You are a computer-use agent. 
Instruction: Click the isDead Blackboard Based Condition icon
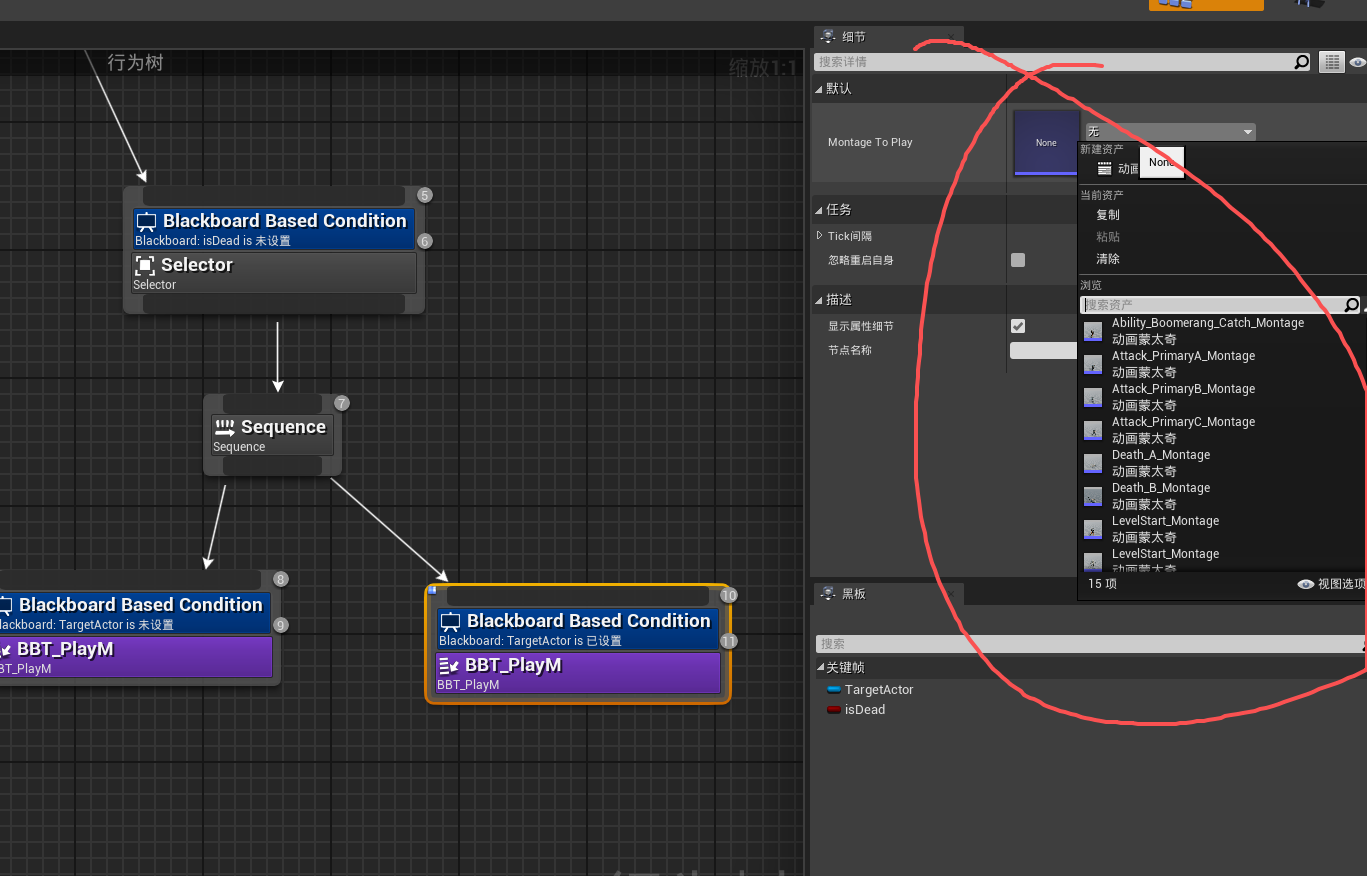click(x=146, y=222)
